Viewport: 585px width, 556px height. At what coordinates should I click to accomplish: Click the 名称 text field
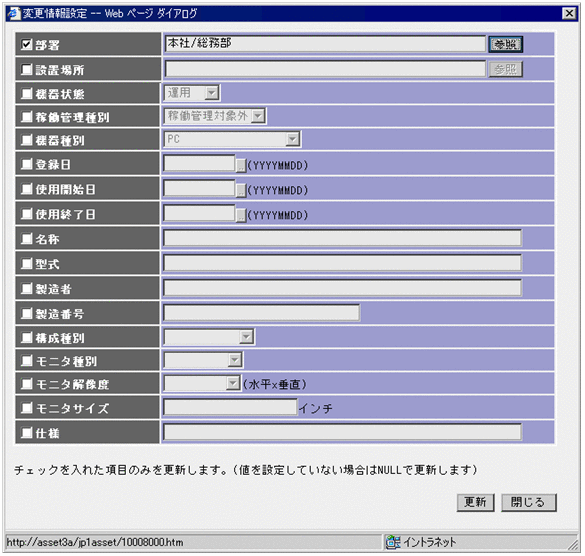[x=342, y=238]
